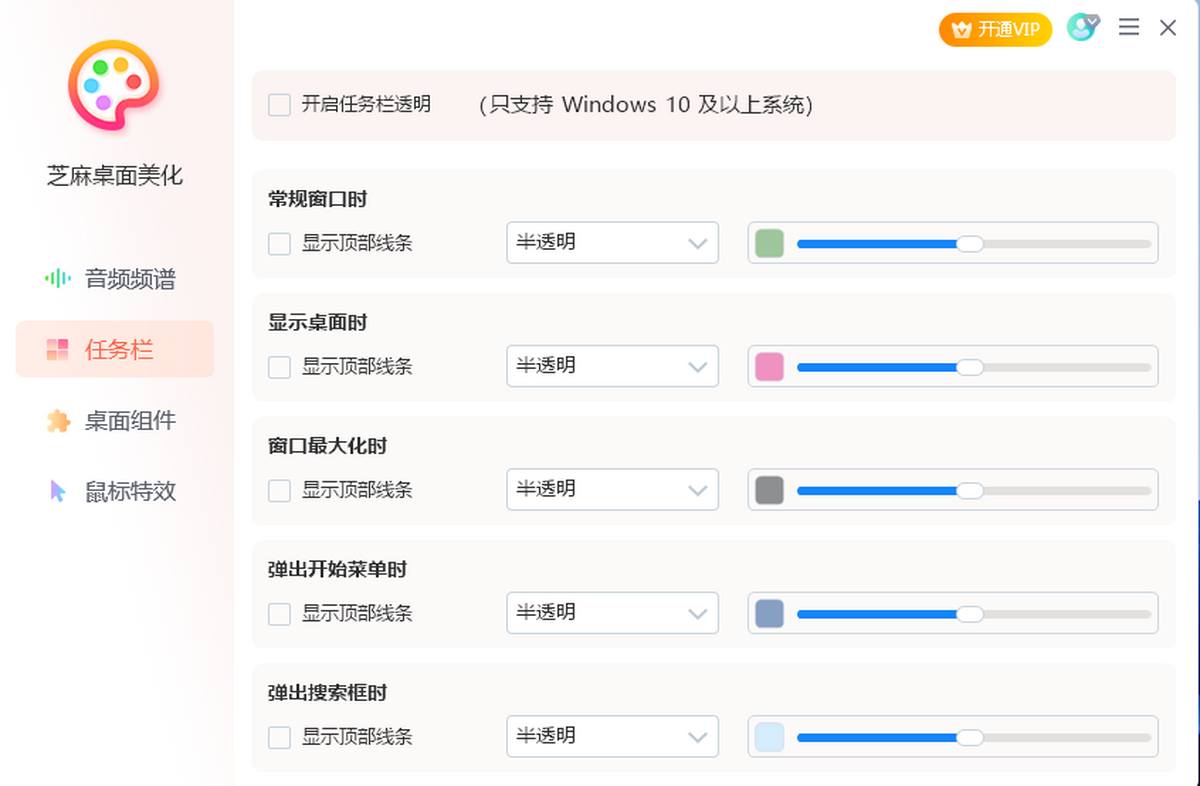Open the 半透明 dropdown under 弹出开始菜单时
Screen dimensions: 1200x786
point(612,613)
